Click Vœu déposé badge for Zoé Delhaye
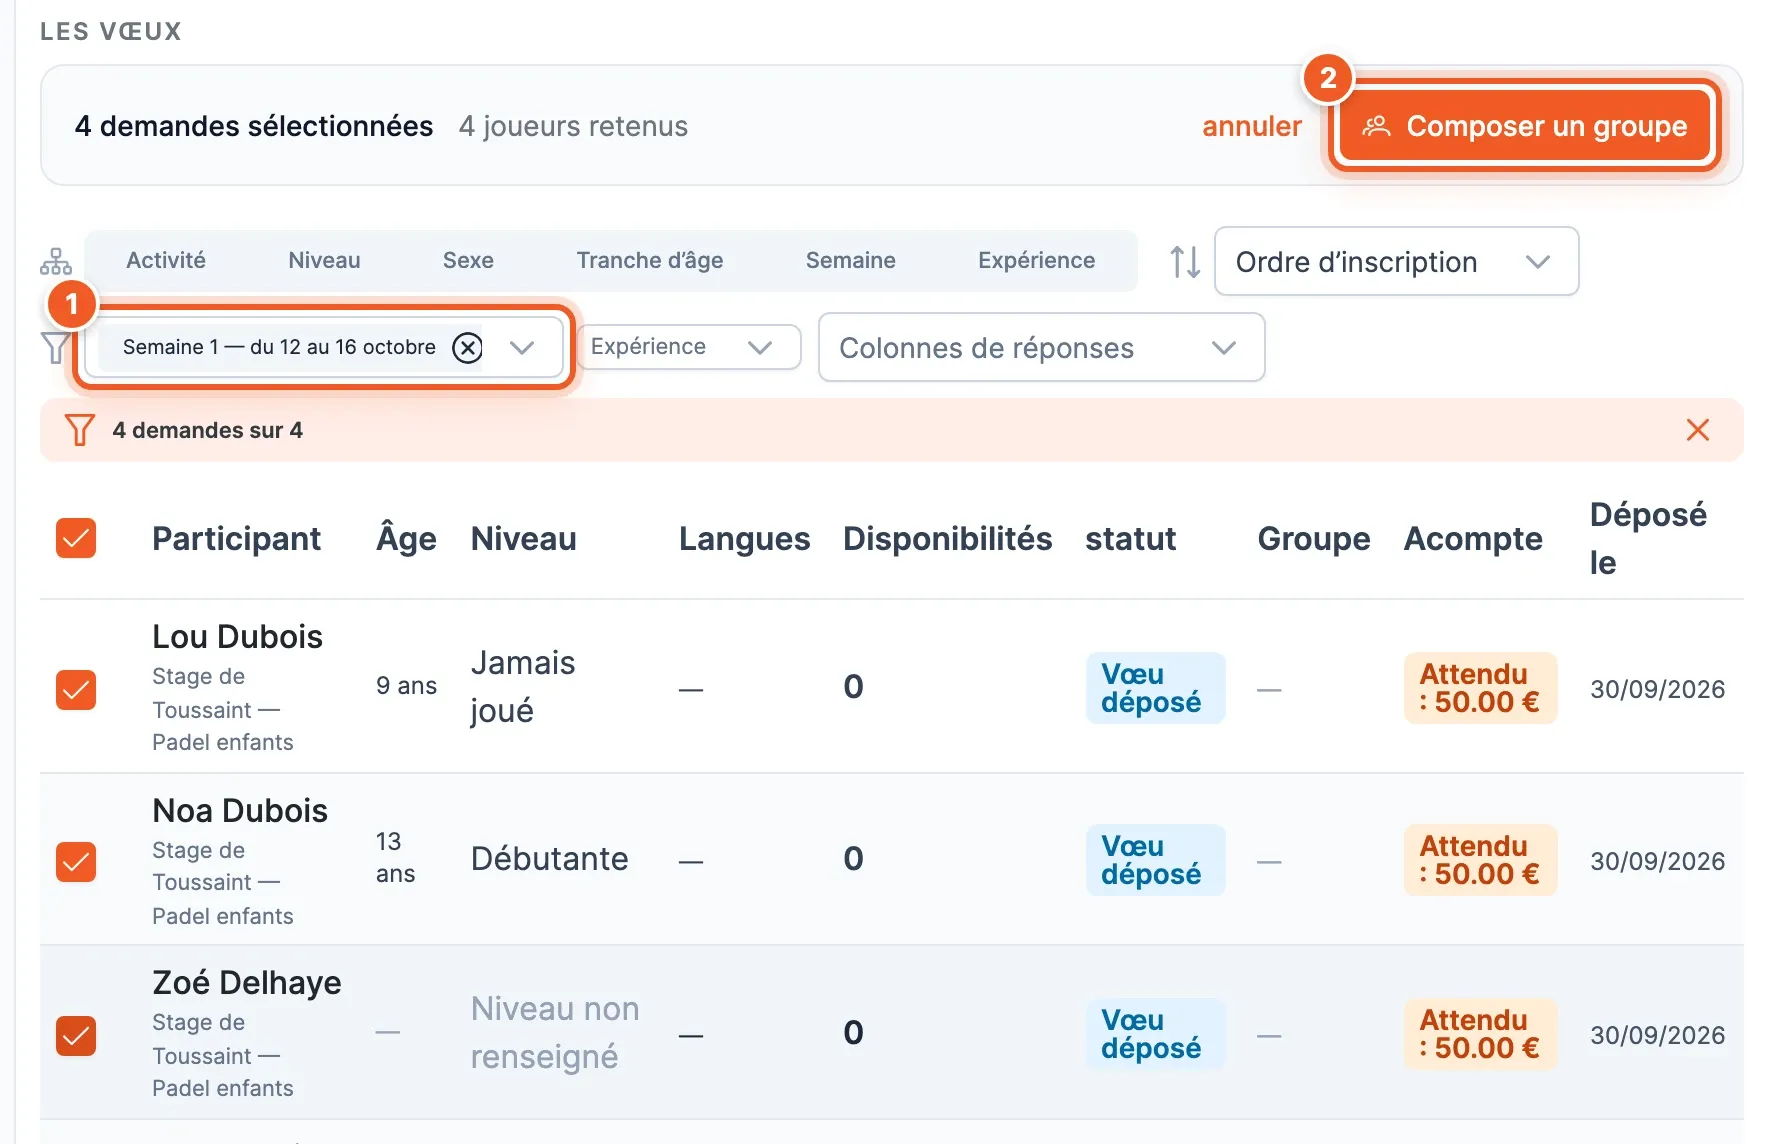This screenshot has height=1144, width=1768. [1155, 1034]
